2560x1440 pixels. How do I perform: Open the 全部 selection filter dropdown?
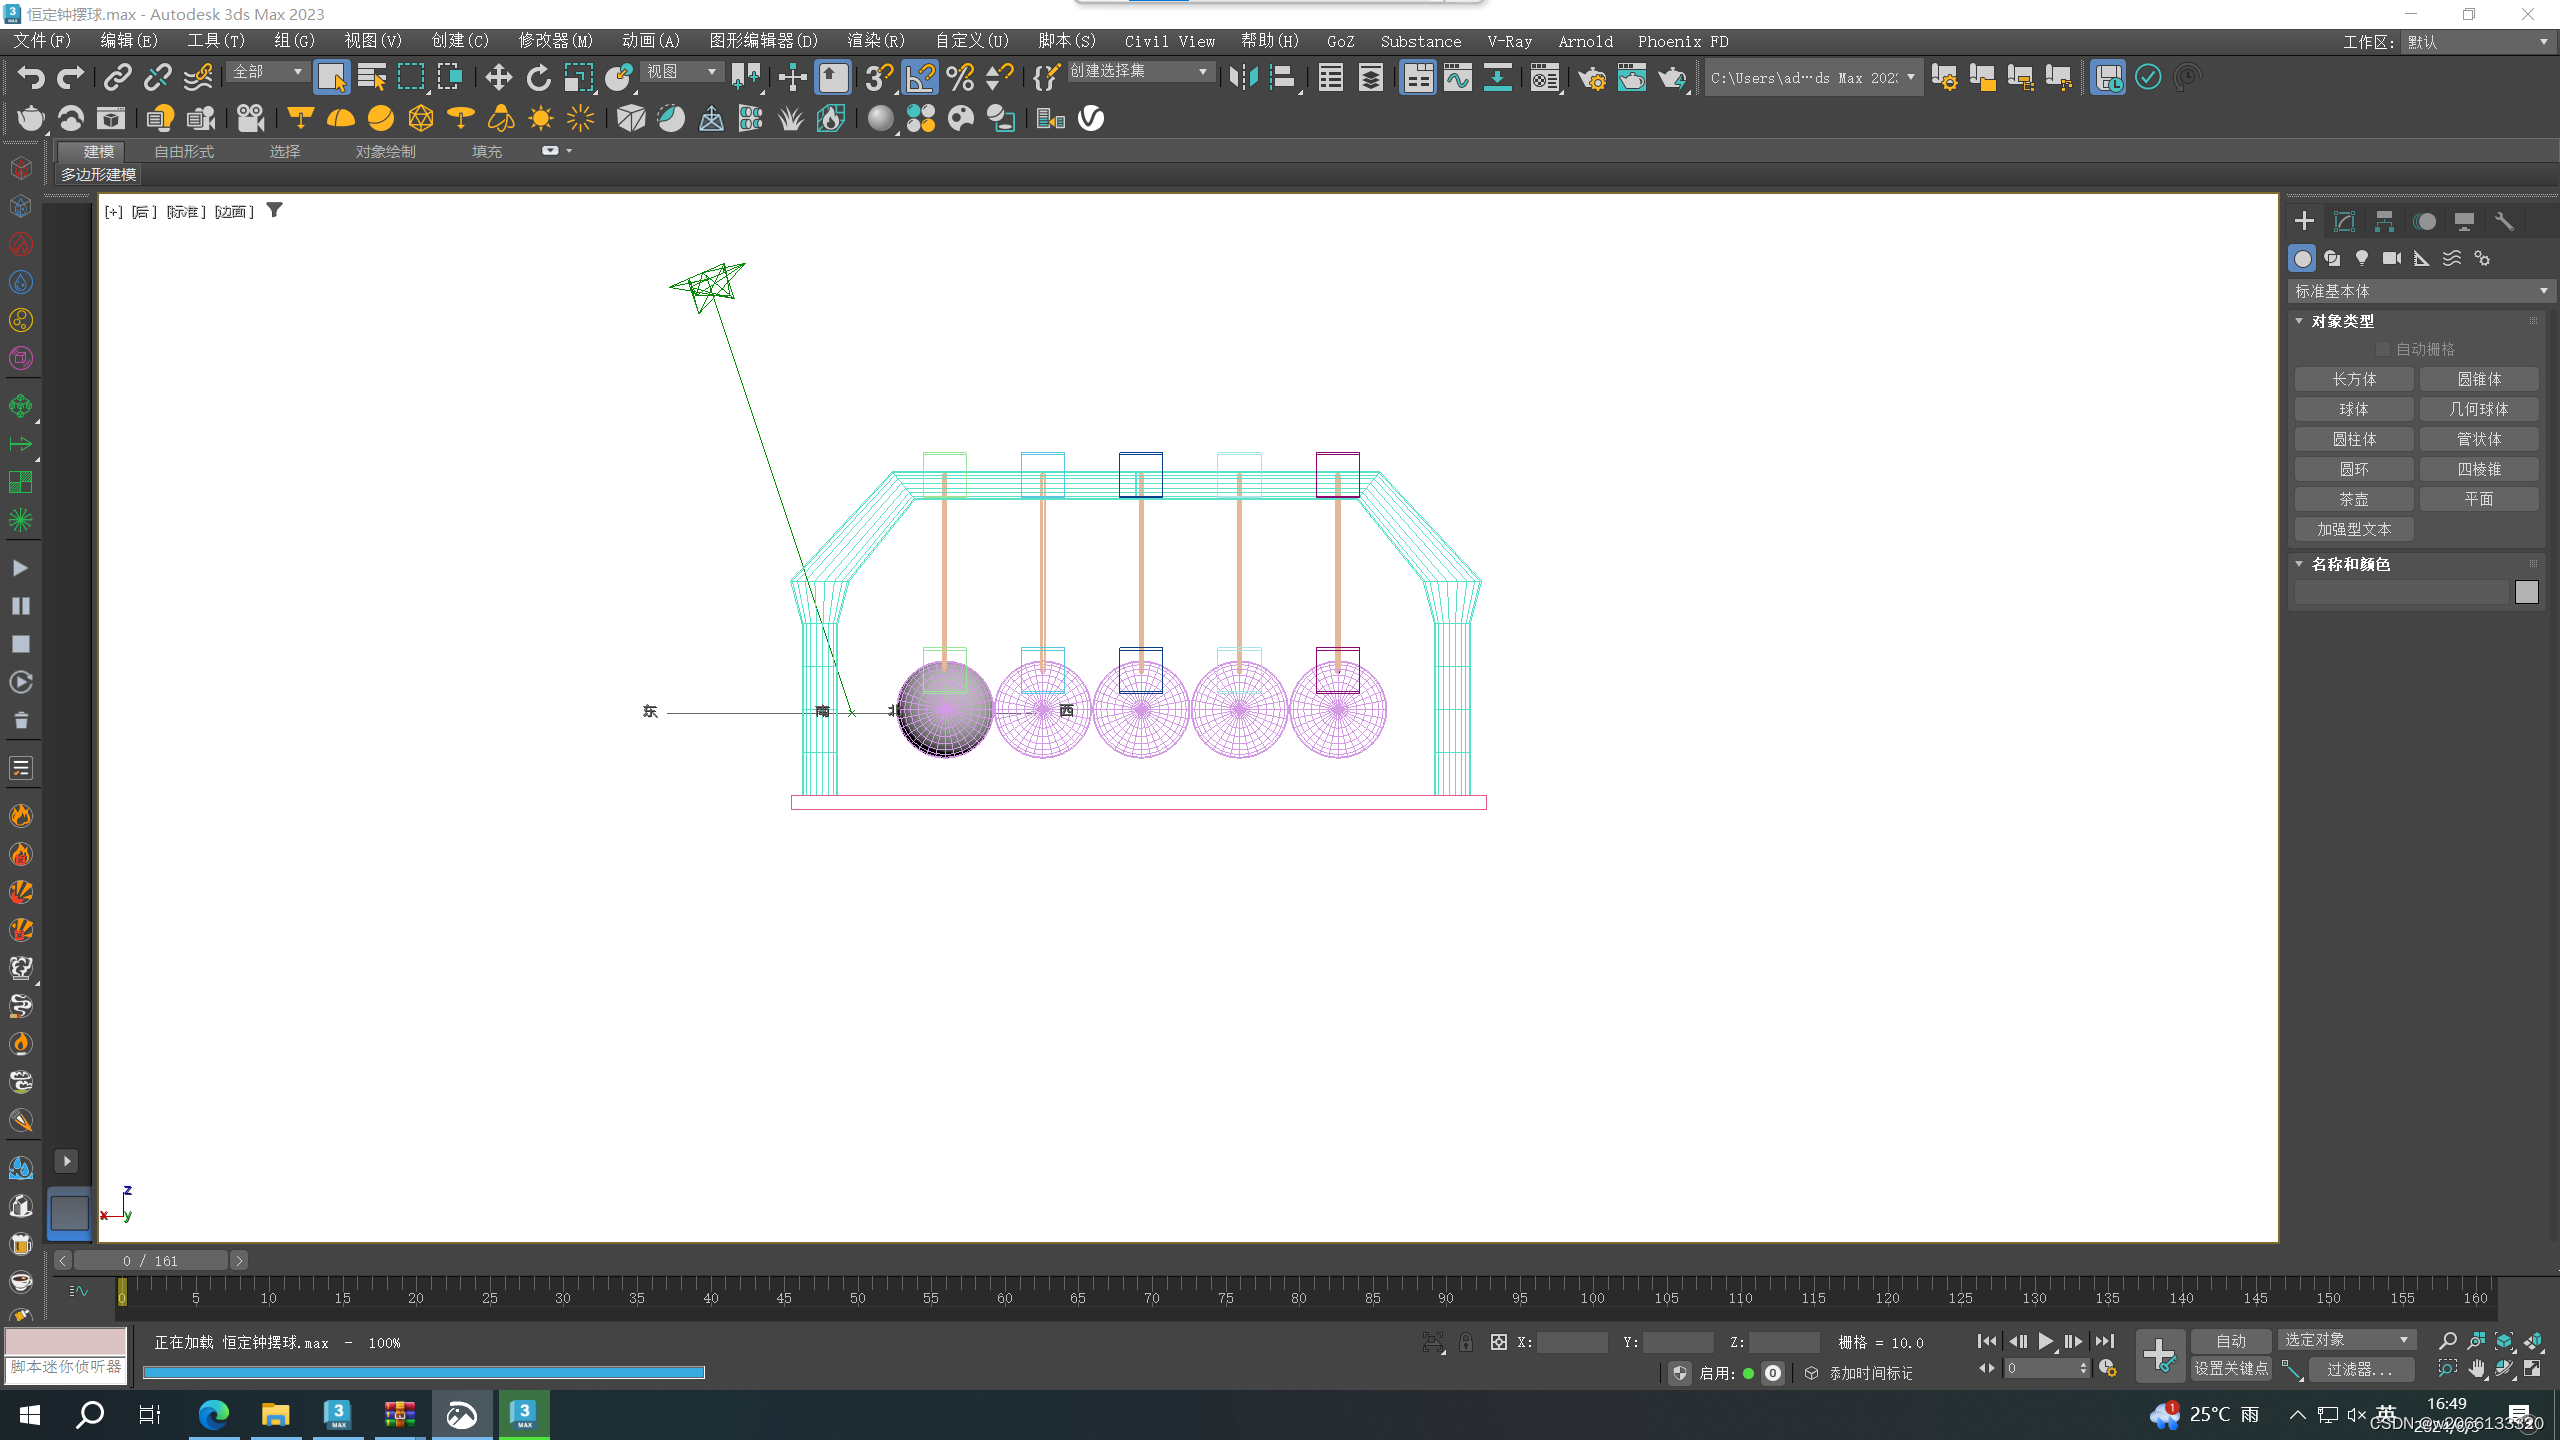[267, 72]
